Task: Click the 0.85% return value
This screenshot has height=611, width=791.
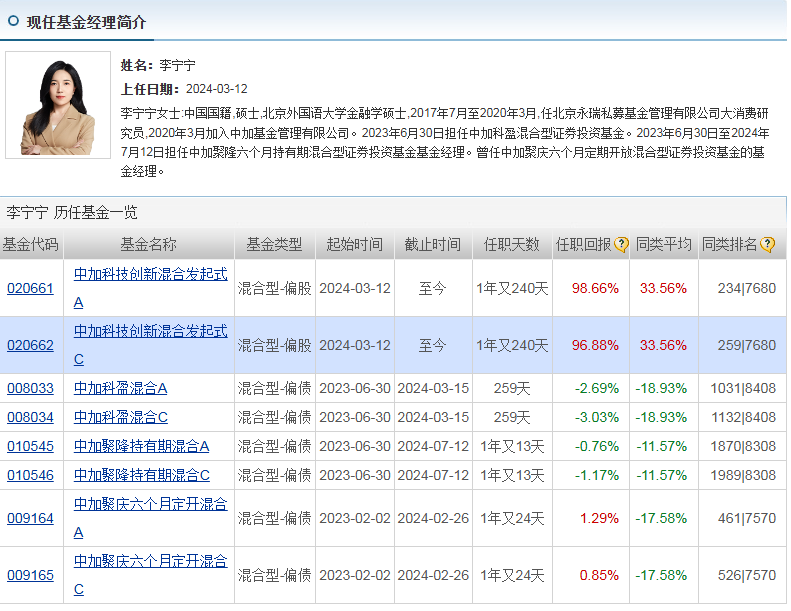Action: pos(599,575)
